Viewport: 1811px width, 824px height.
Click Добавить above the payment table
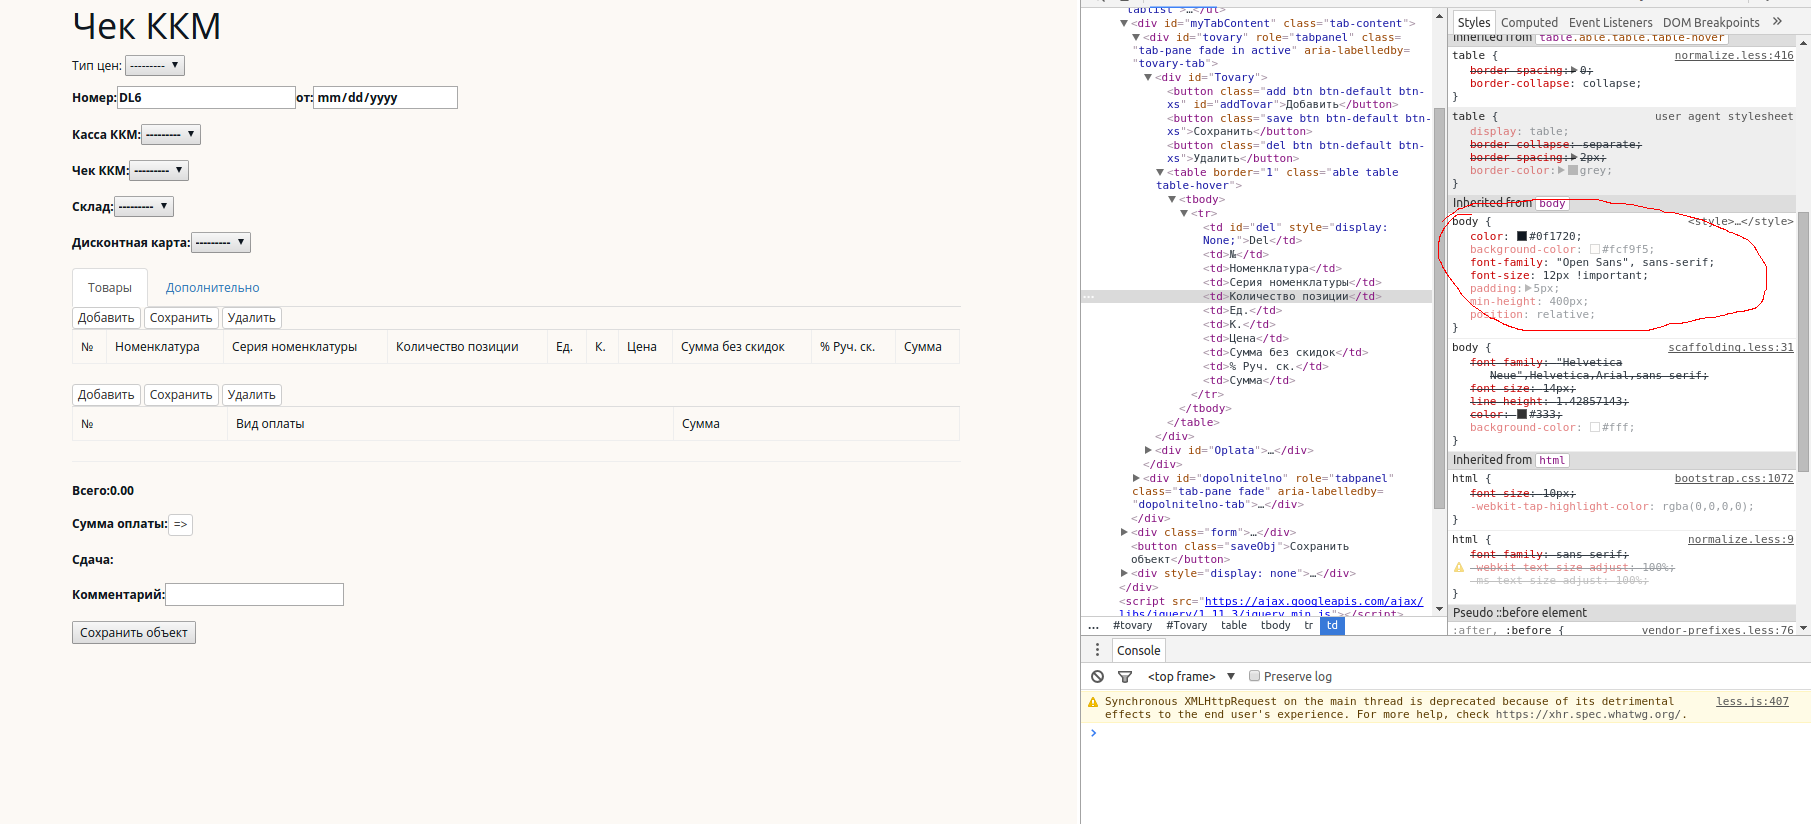click(x=106, y=395)
